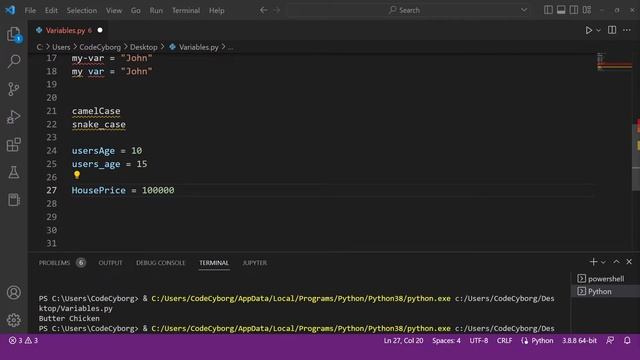This screenshot has width=640, height=360.
Task: Change encoding via UTF-8 status entry
Action: pyautogui.click(x=479, y=340)
